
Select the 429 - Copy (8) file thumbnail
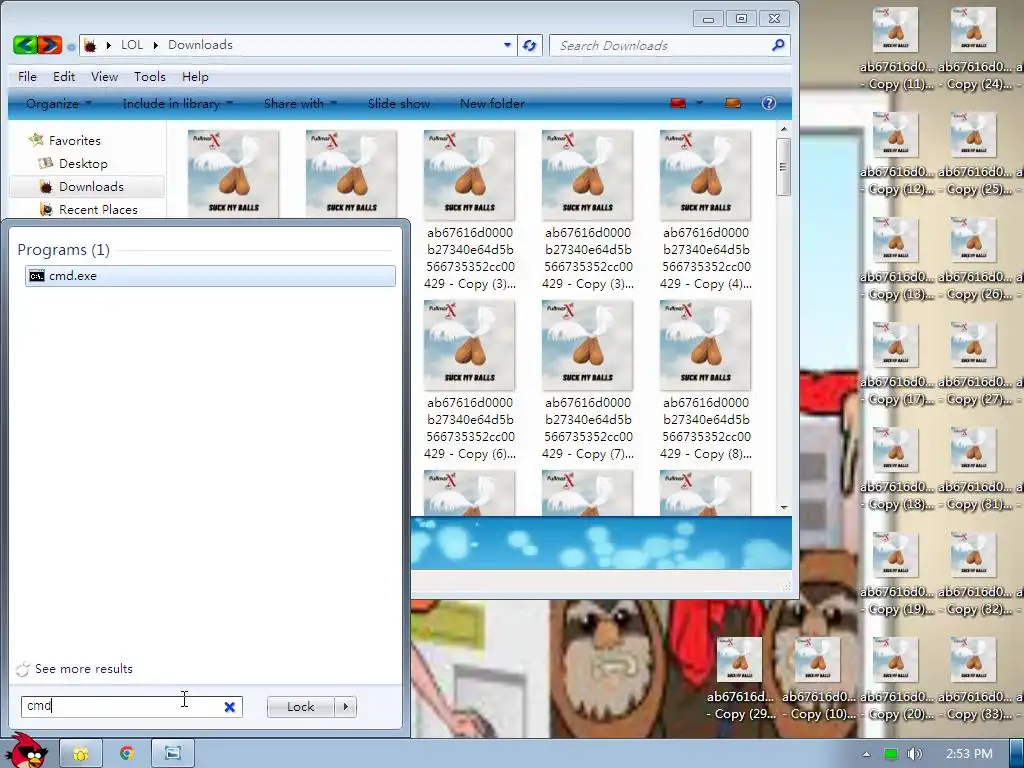[705, 345]
